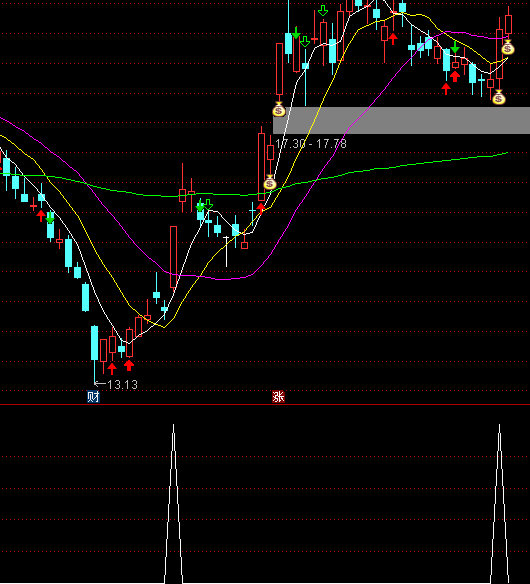Viewport: 530px width, 584px height.
Task: Select the topmost hollow green down arrow
Action: [x=323, y=11]
